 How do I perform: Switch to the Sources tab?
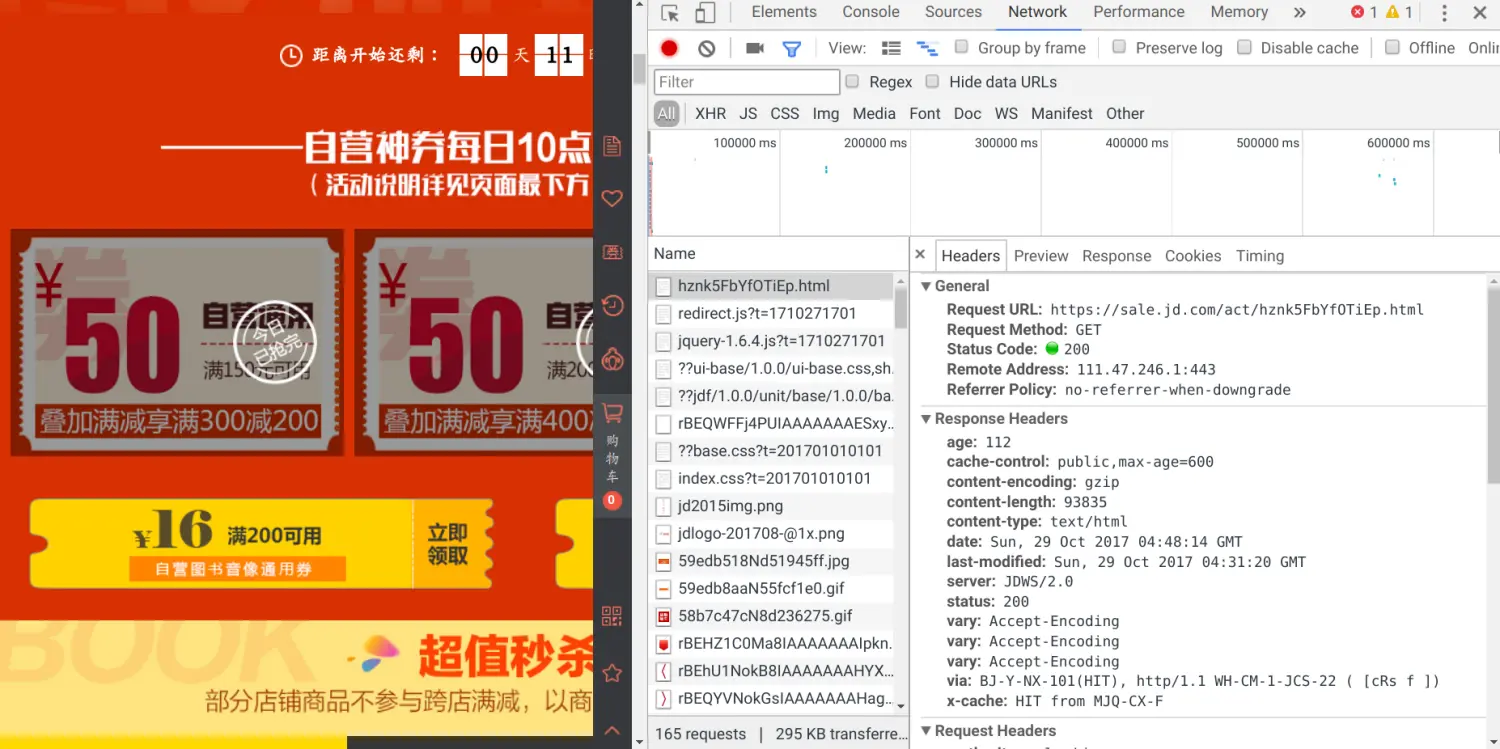click(x=953, y=12)
